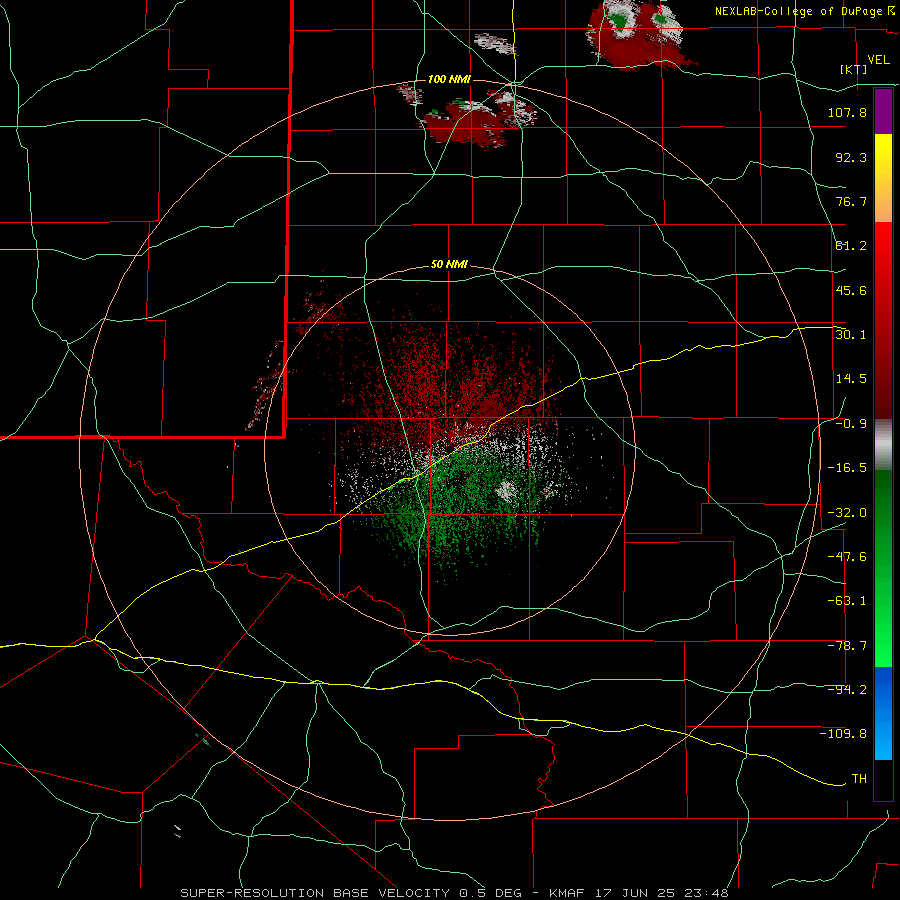Select the 92.3 scale value
This screenshot has width=900, height=900.
coord(851,157)
